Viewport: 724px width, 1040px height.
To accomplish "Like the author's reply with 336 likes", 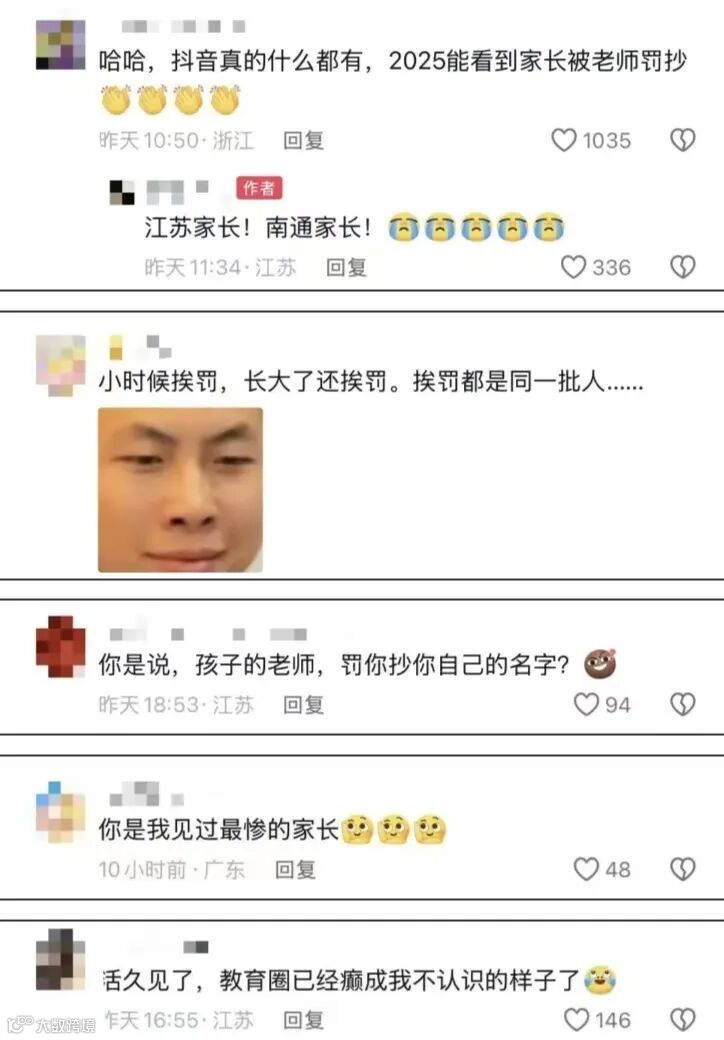I will [573, 267].
